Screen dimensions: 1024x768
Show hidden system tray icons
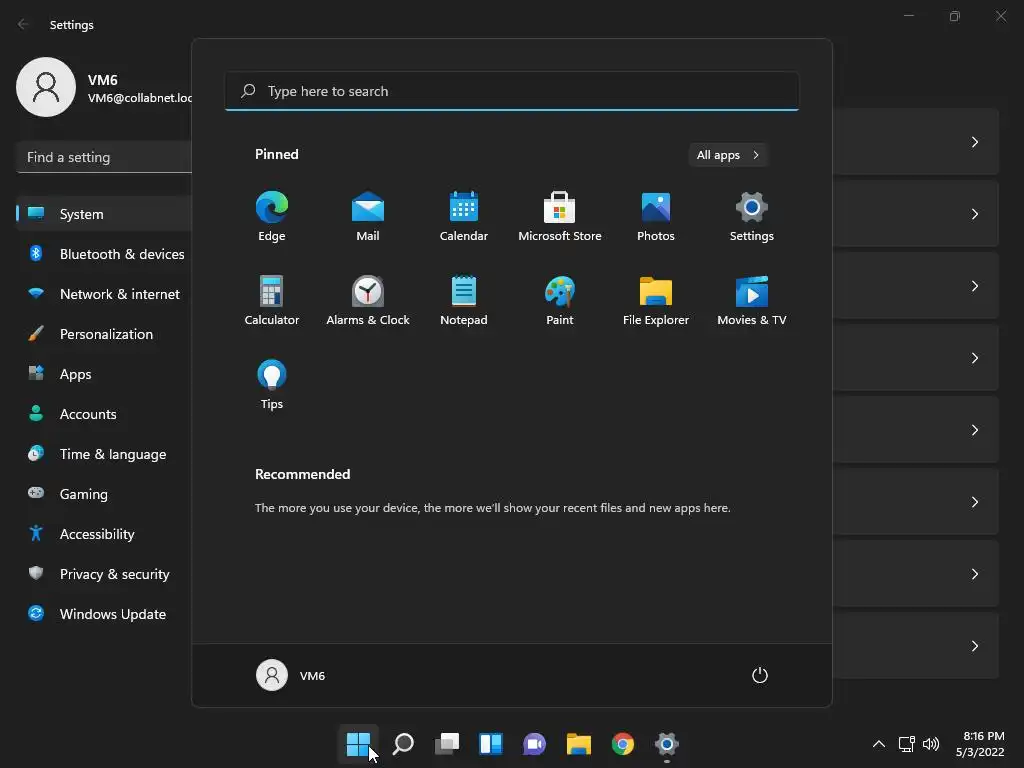(879, 744)
